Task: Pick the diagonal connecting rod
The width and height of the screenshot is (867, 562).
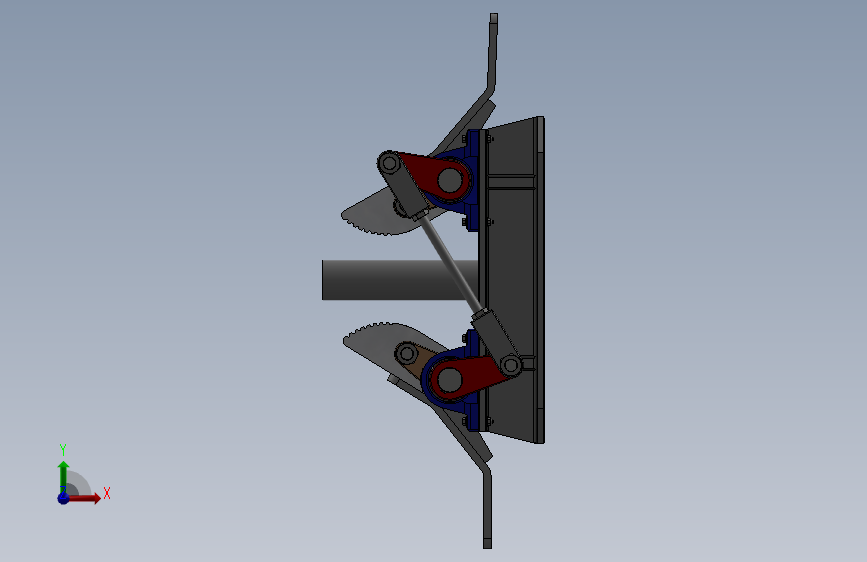Action: coord(451,264)
